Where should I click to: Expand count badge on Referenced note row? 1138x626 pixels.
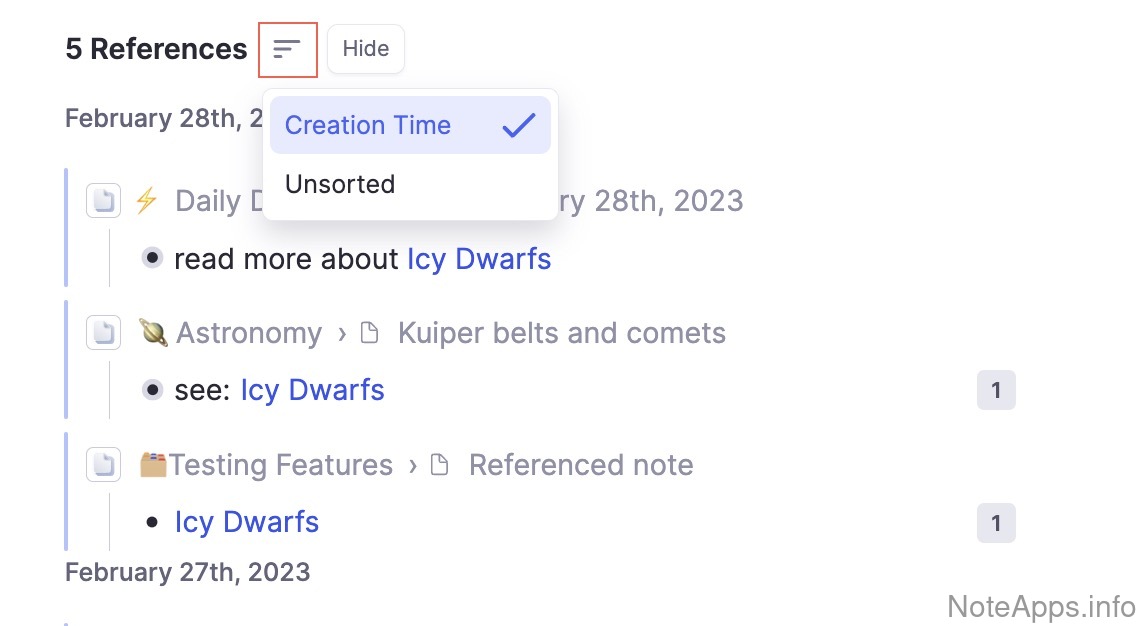click(x=995, y=523)
